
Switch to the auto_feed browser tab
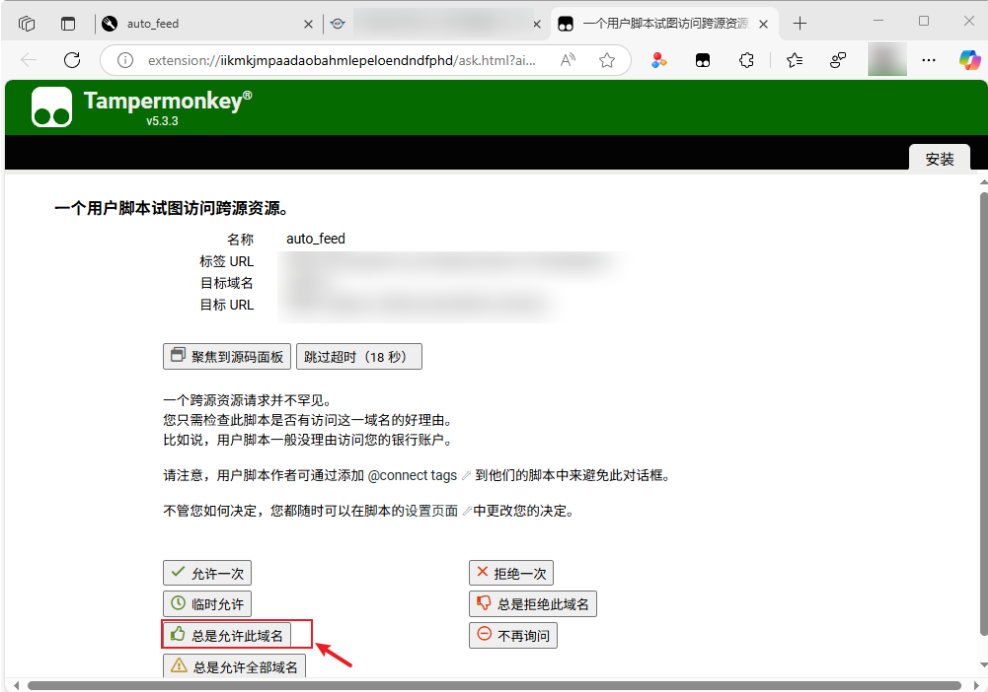point(200,23)
